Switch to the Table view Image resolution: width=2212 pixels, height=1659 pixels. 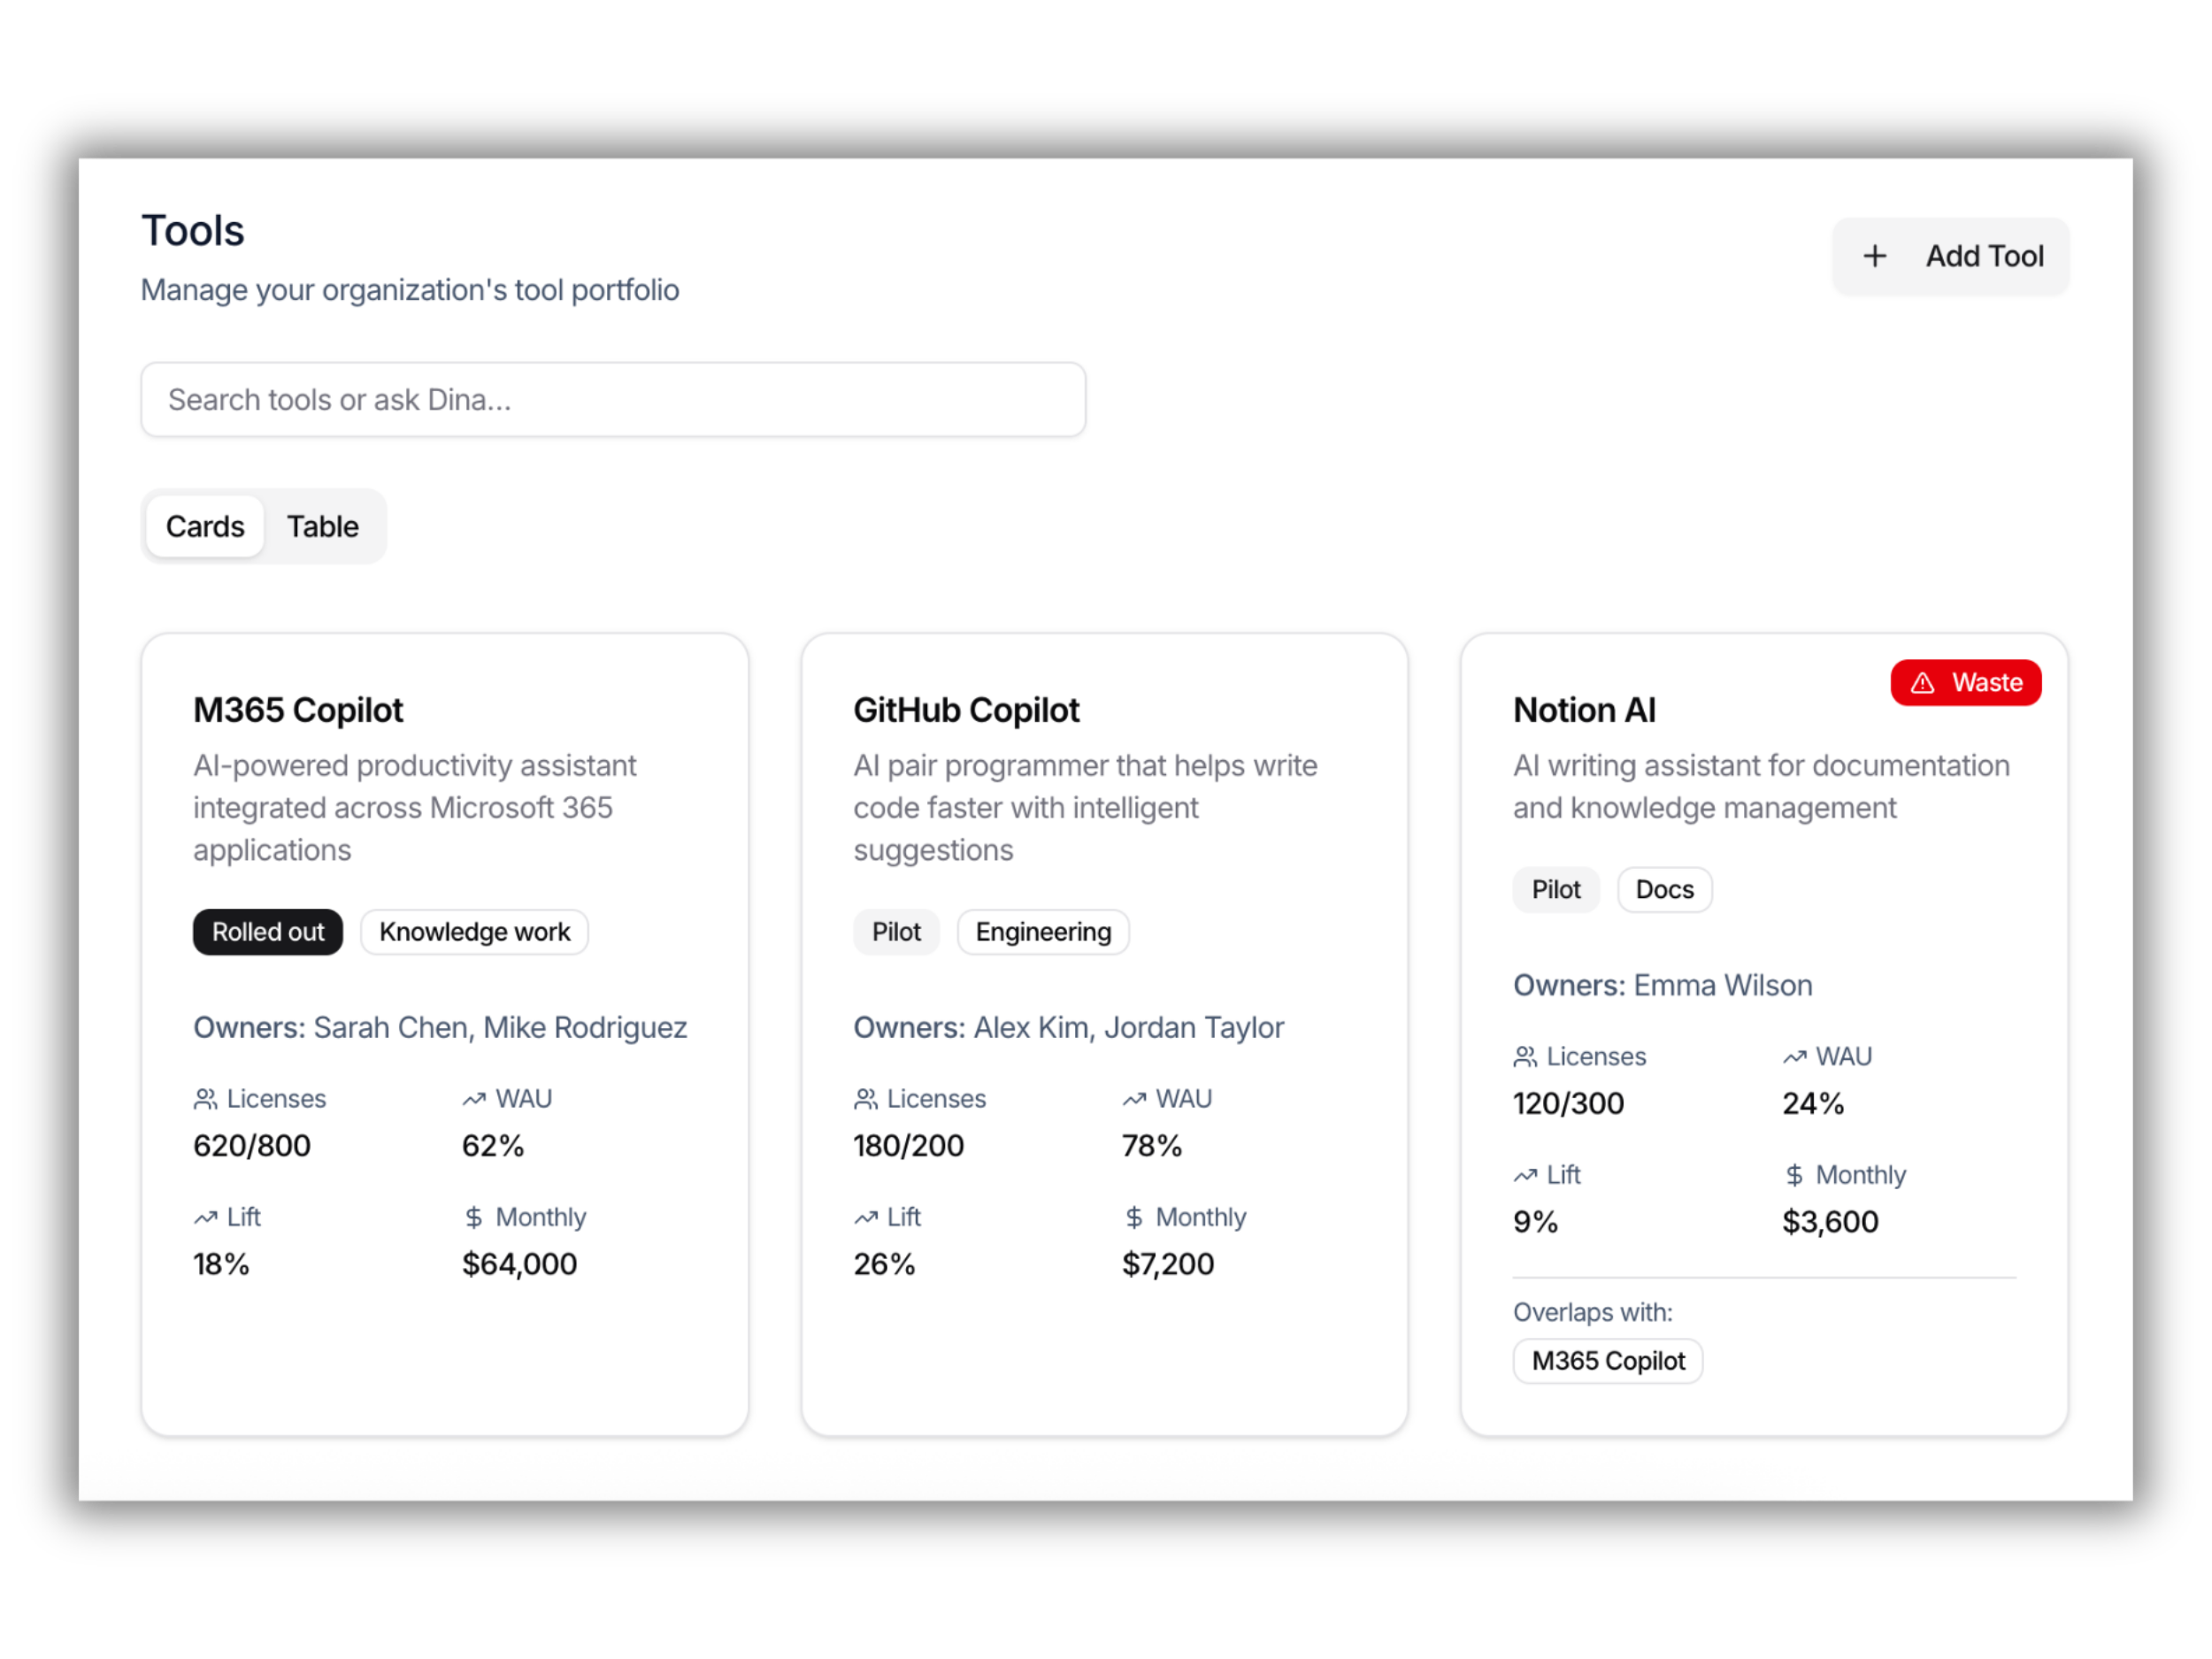coord(322,526)
